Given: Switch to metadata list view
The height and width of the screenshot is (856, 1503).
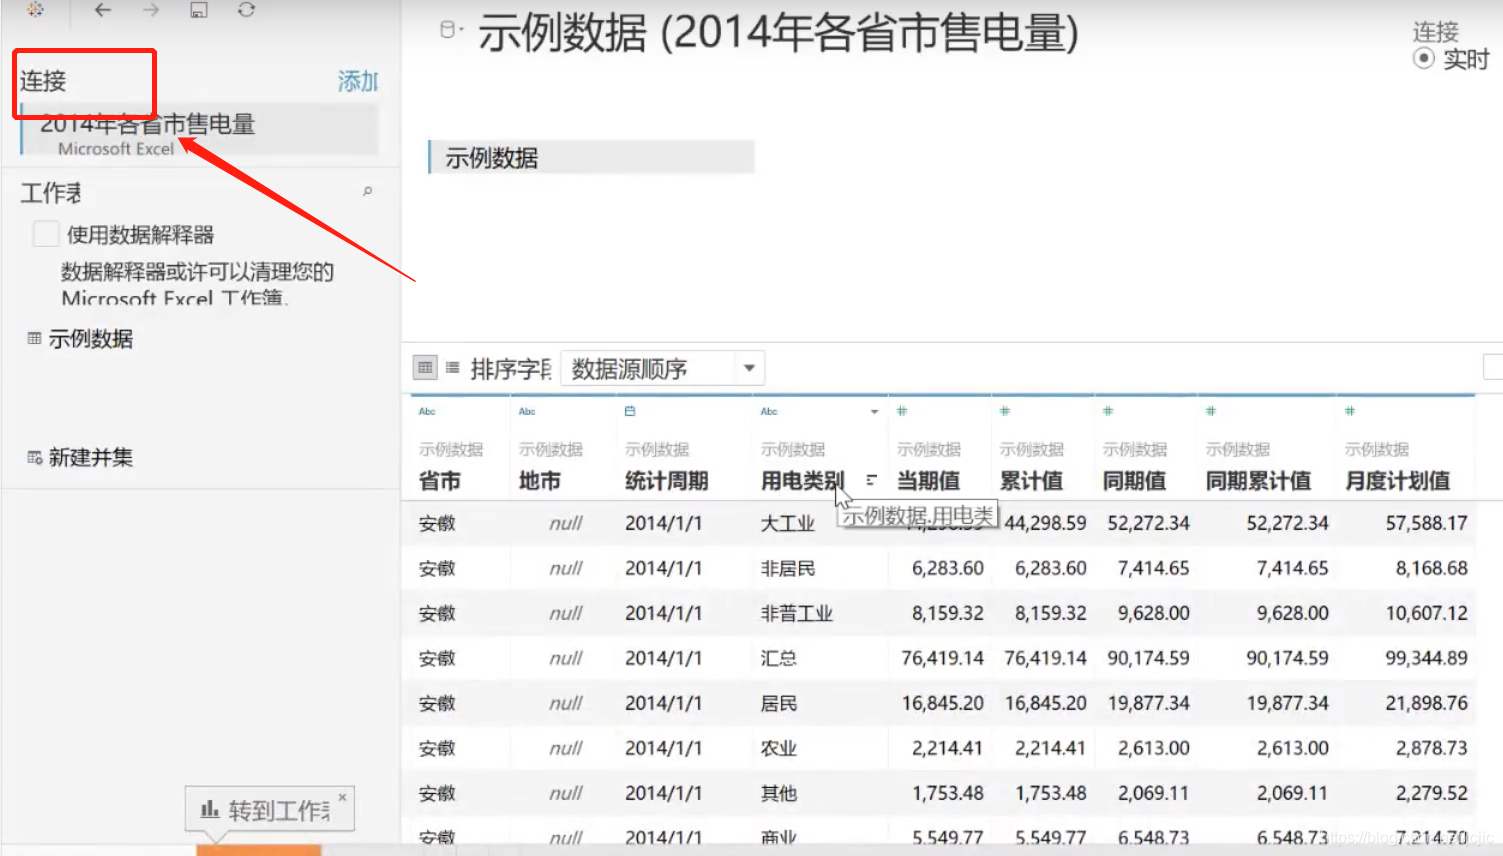Looking at the screenshot, I should 453,368.
